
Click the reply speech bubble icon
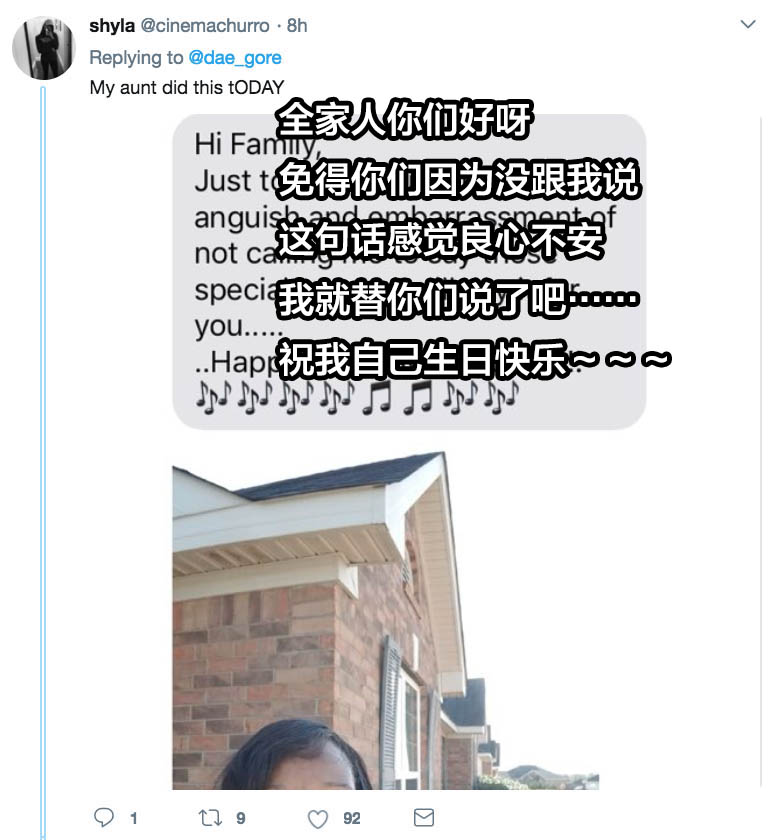[104, 818]
